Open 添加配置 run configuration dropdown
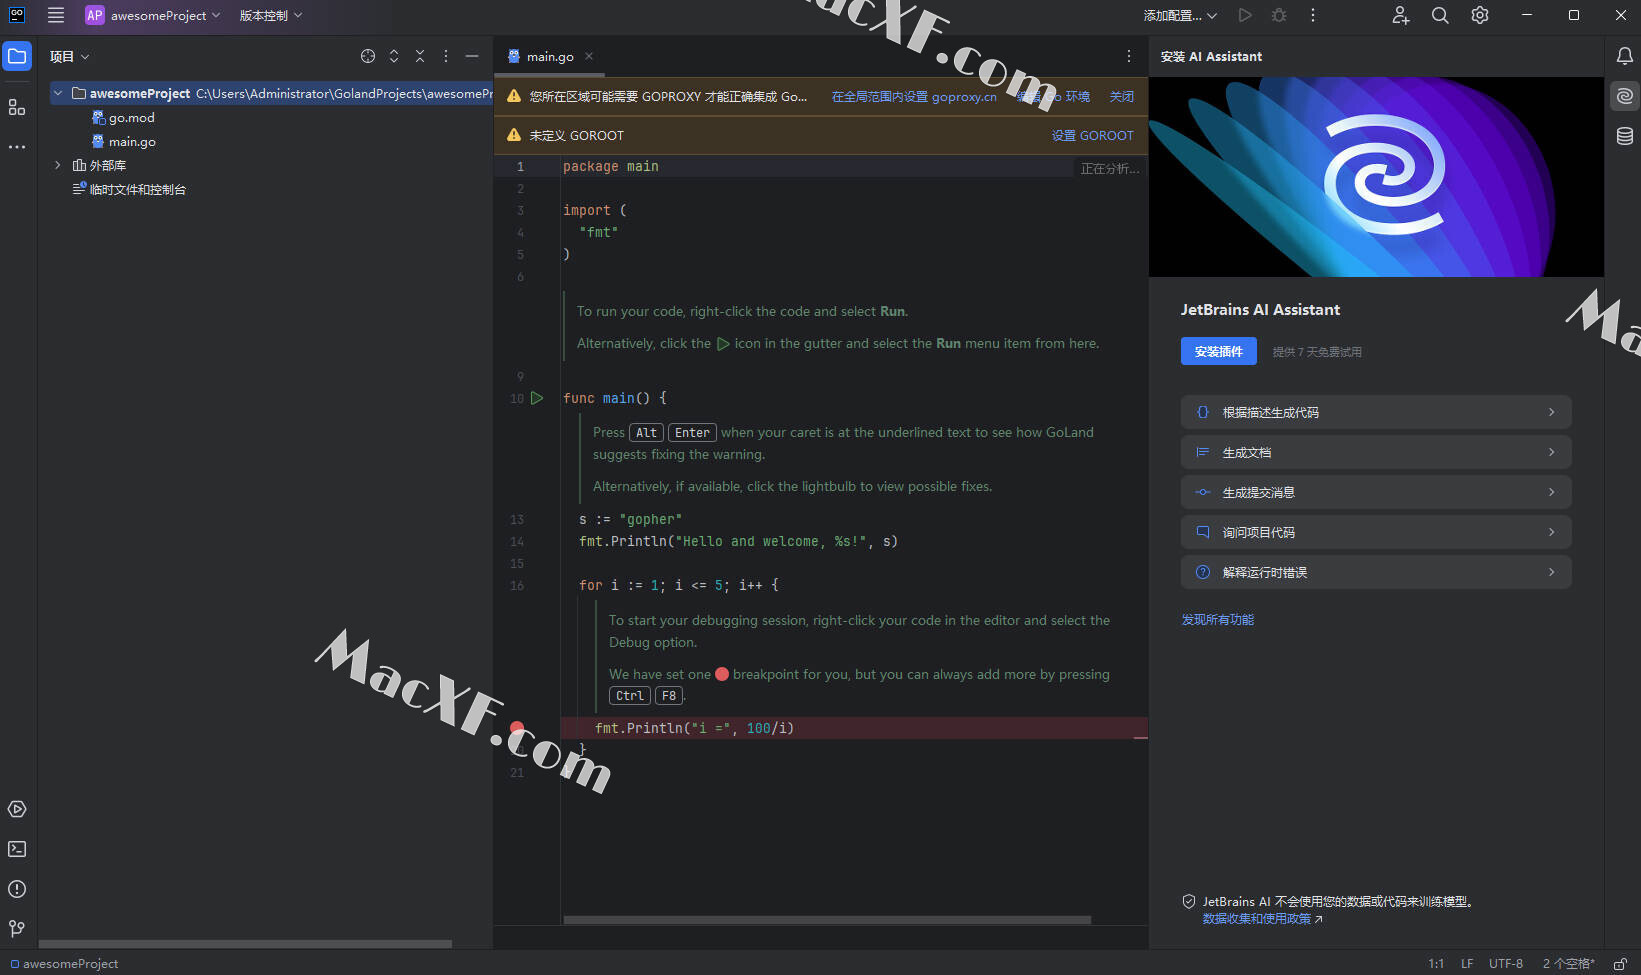 [x=1180, y=15]
